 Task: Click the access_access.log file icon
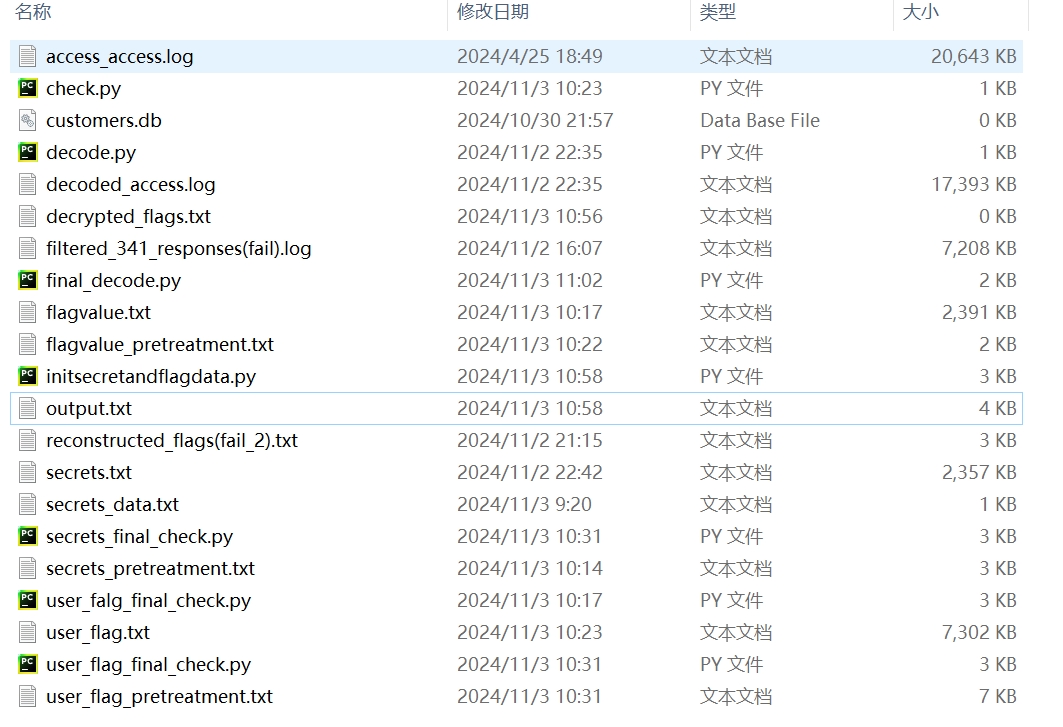pyautogui.click(x=27, y=56)
